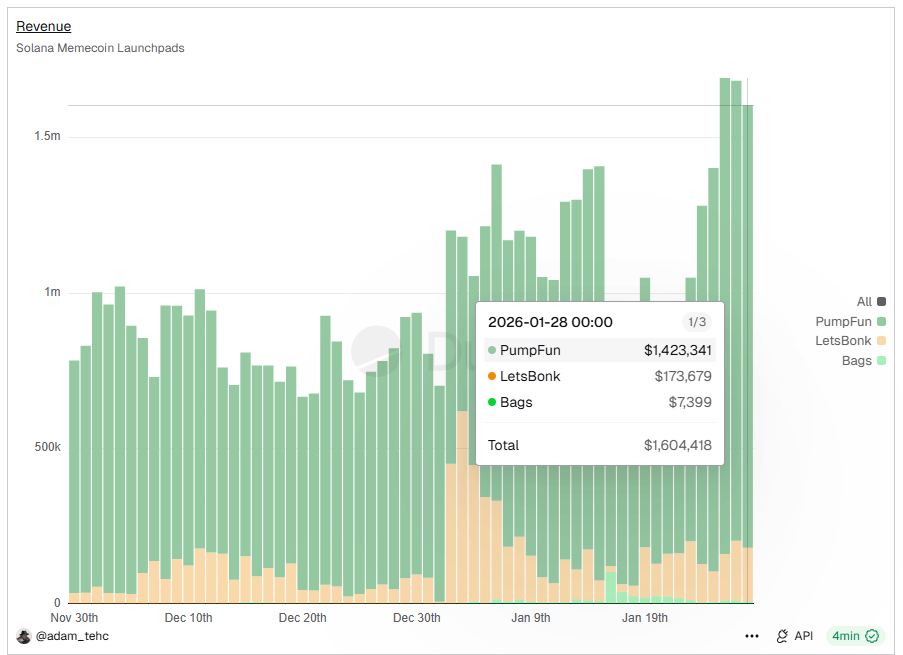Click the Jan 19th x-axis label
This screenshot has height=655, width=903.
pos(645,618)
